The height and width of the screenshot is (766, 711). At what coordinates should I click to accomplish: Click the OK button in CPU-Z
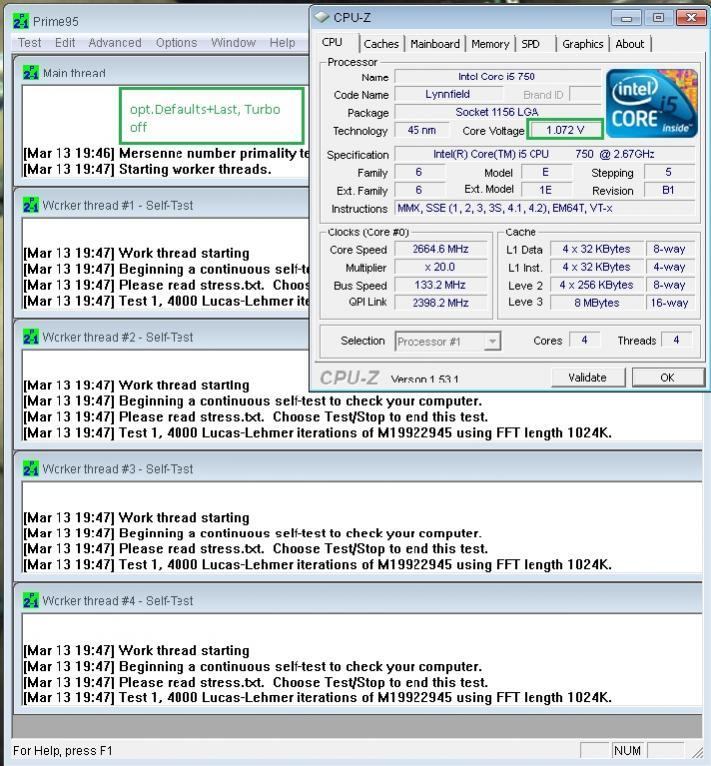point(668,378)
